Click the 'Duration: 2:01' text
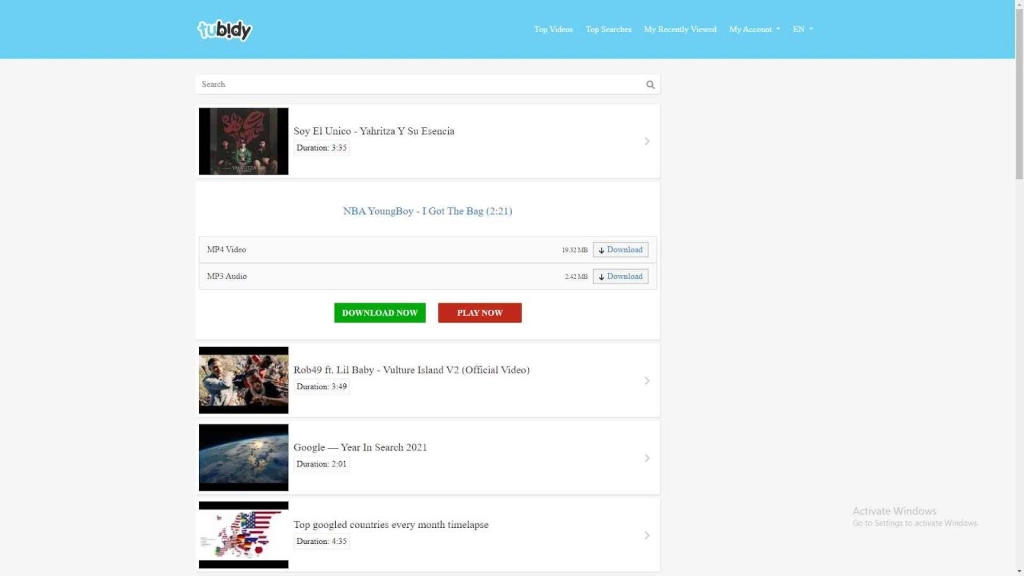Image resolution: width=1024 pixels, height=576 pixels. pyautogui.click(x=321, y=464)
